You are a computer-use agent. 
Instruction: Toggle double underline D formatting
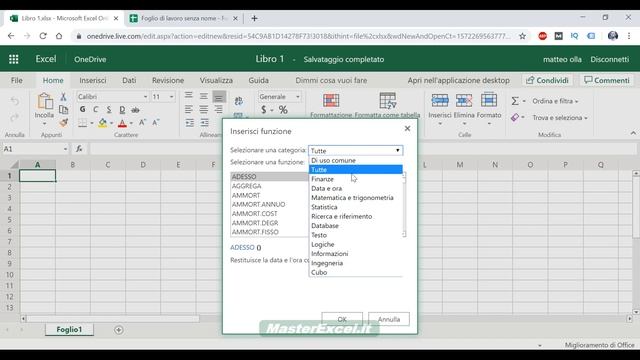click(122, 109)
